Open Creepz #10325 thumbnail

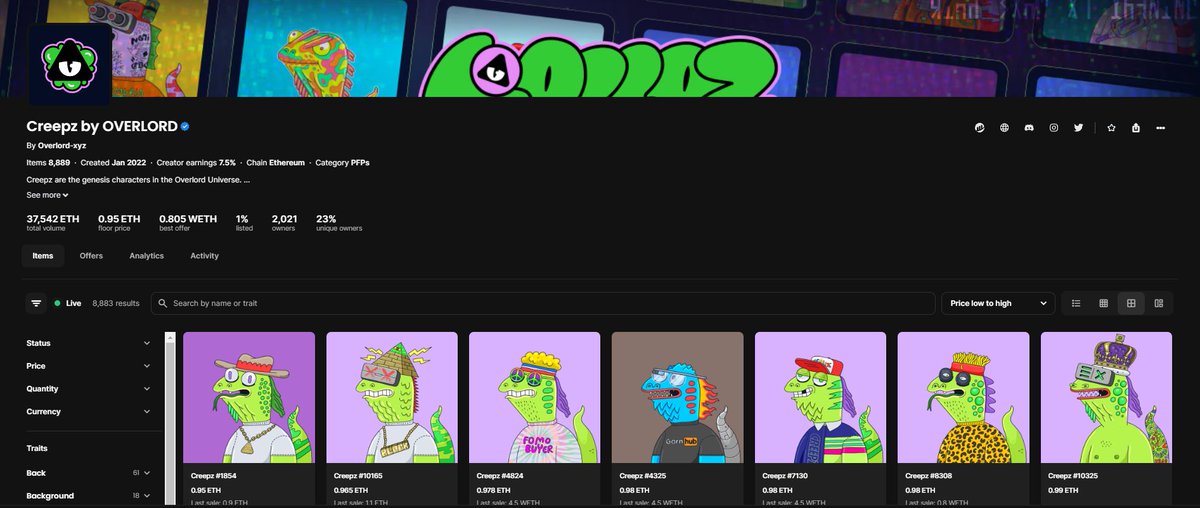[x=1107, y=397]
